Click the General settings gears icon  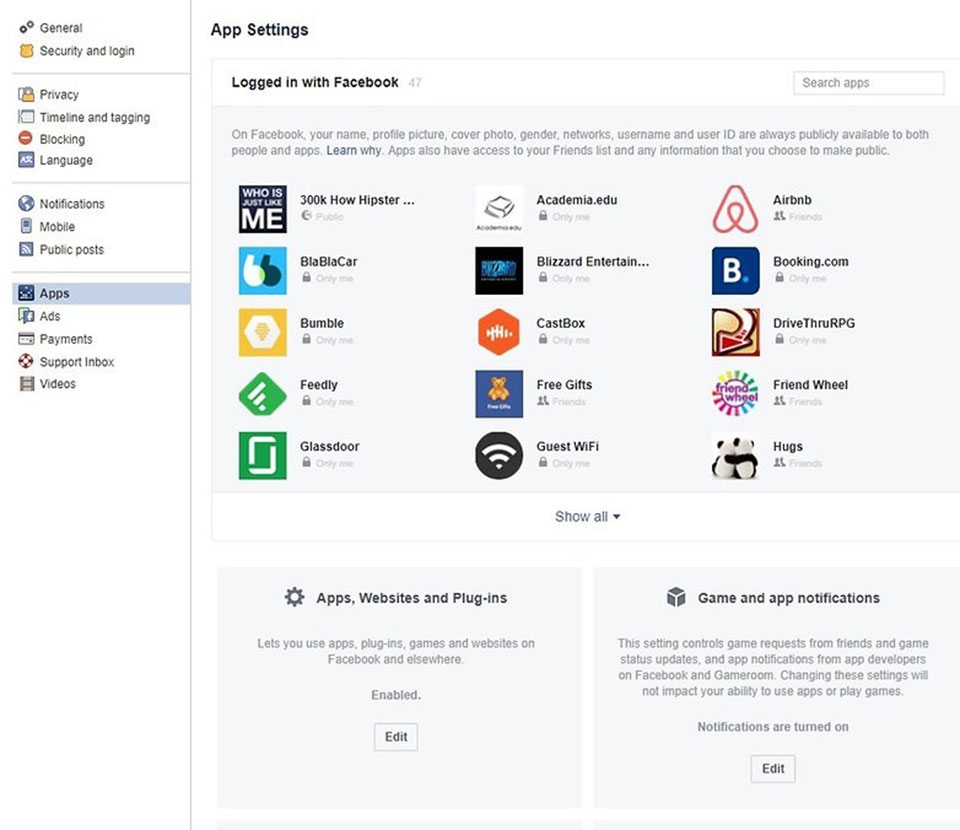(26, 28)
